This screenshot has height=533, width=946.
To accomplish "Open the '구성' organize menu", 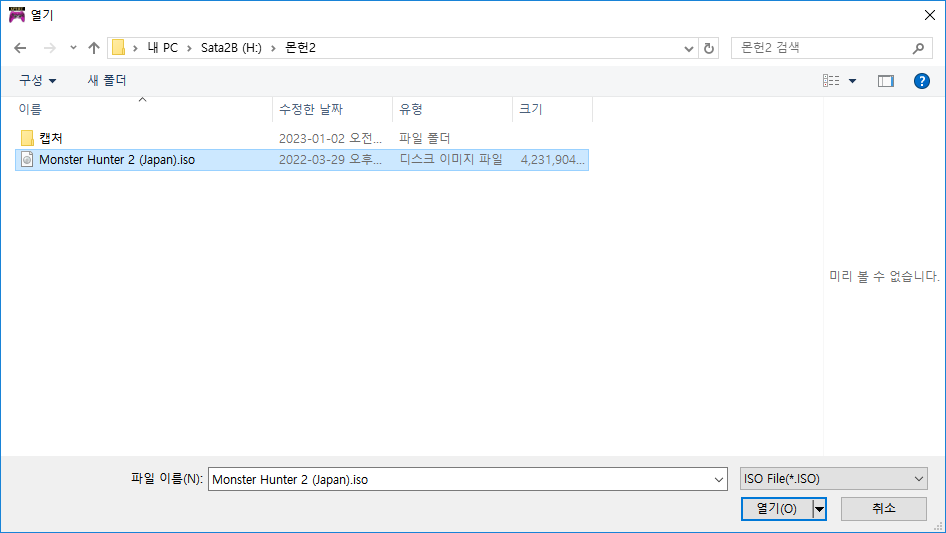I will [37, 80].
